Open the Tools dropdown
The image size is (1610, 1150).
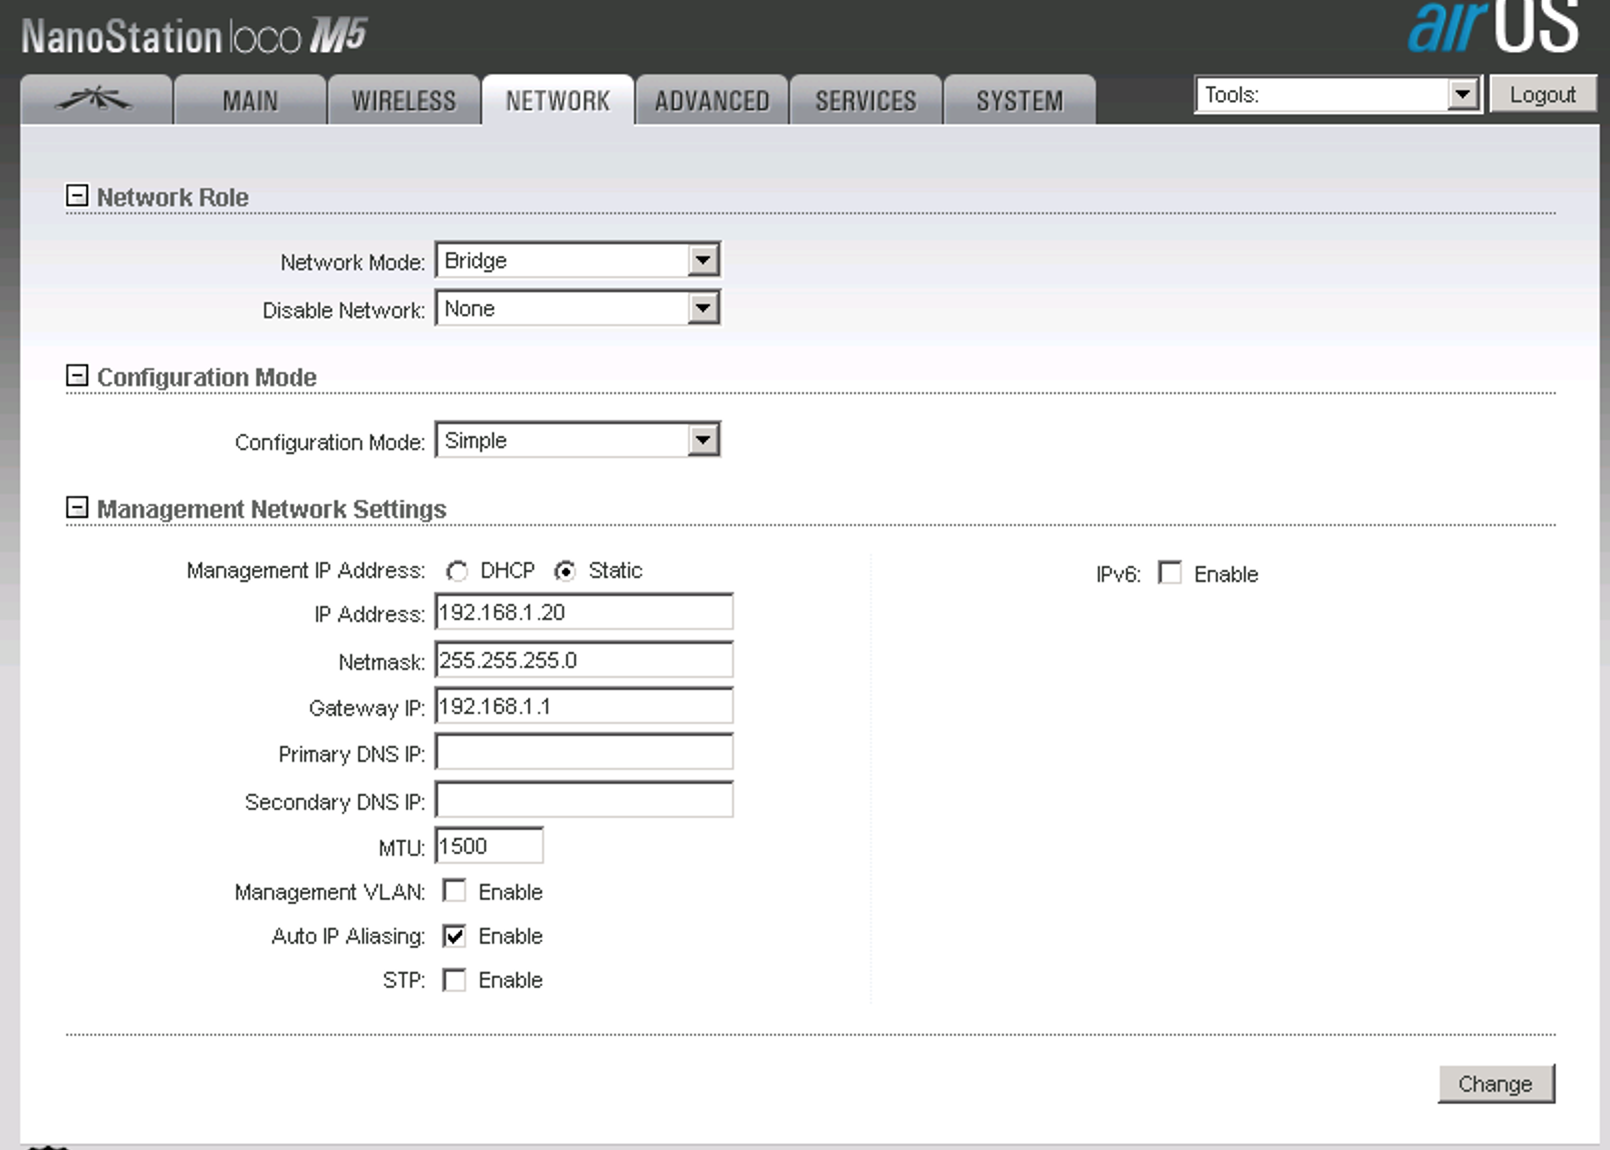coord(1338,95)
